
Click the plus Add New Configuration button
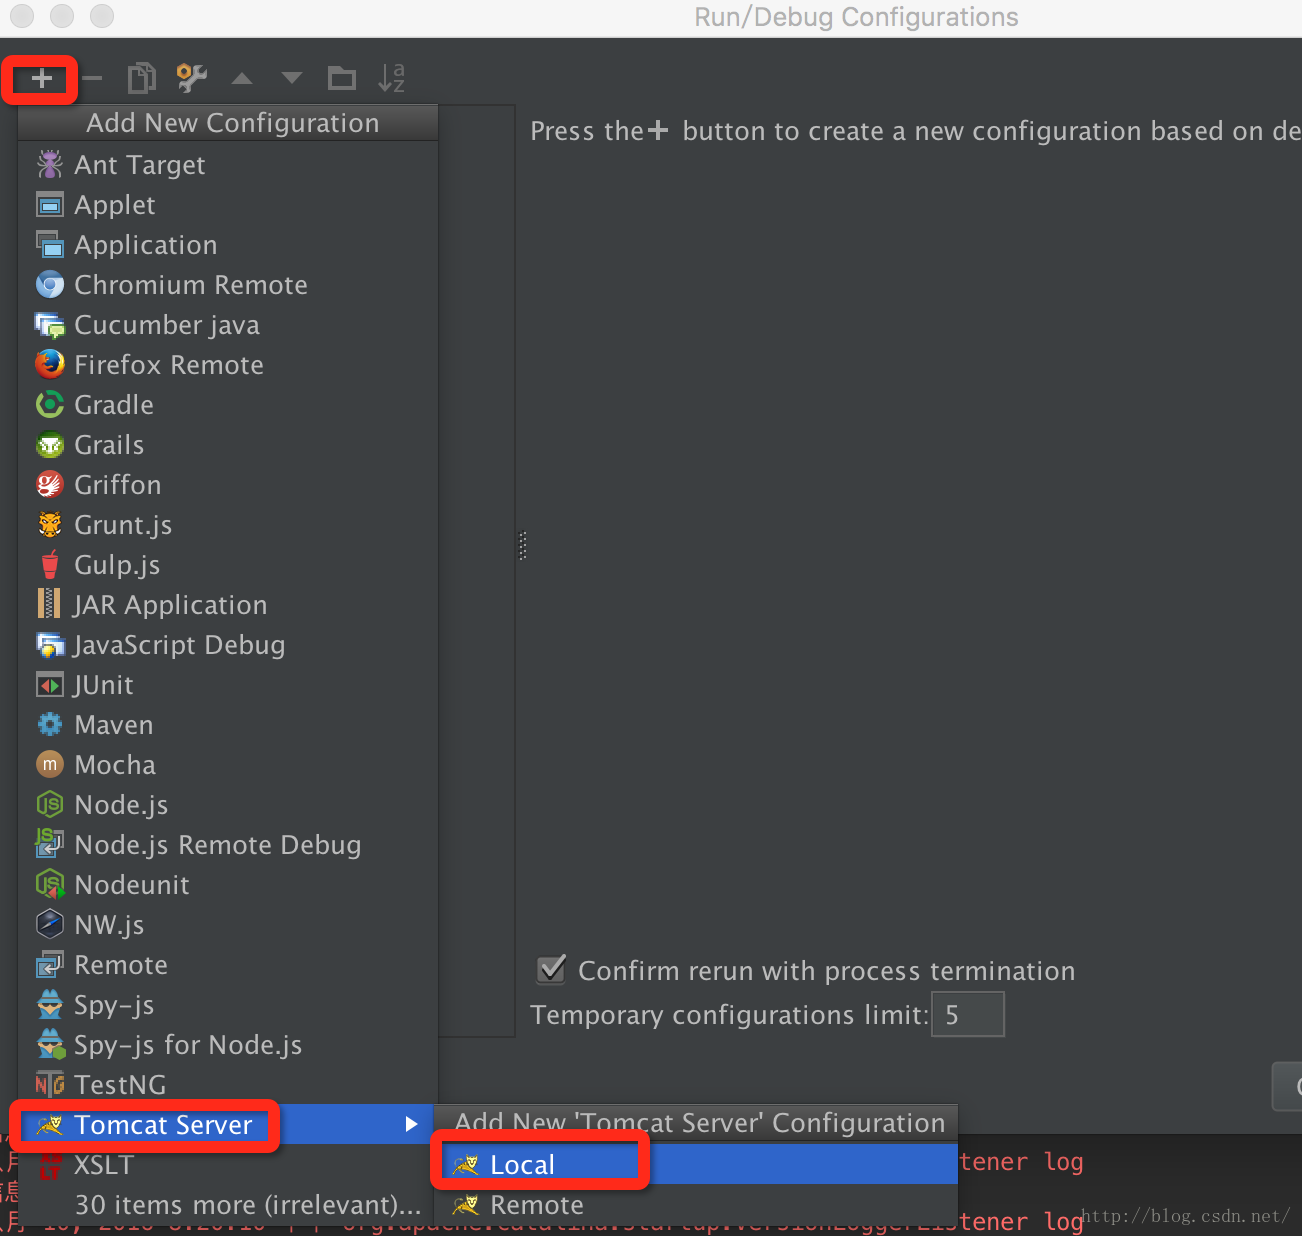click(x=41, y=78)
